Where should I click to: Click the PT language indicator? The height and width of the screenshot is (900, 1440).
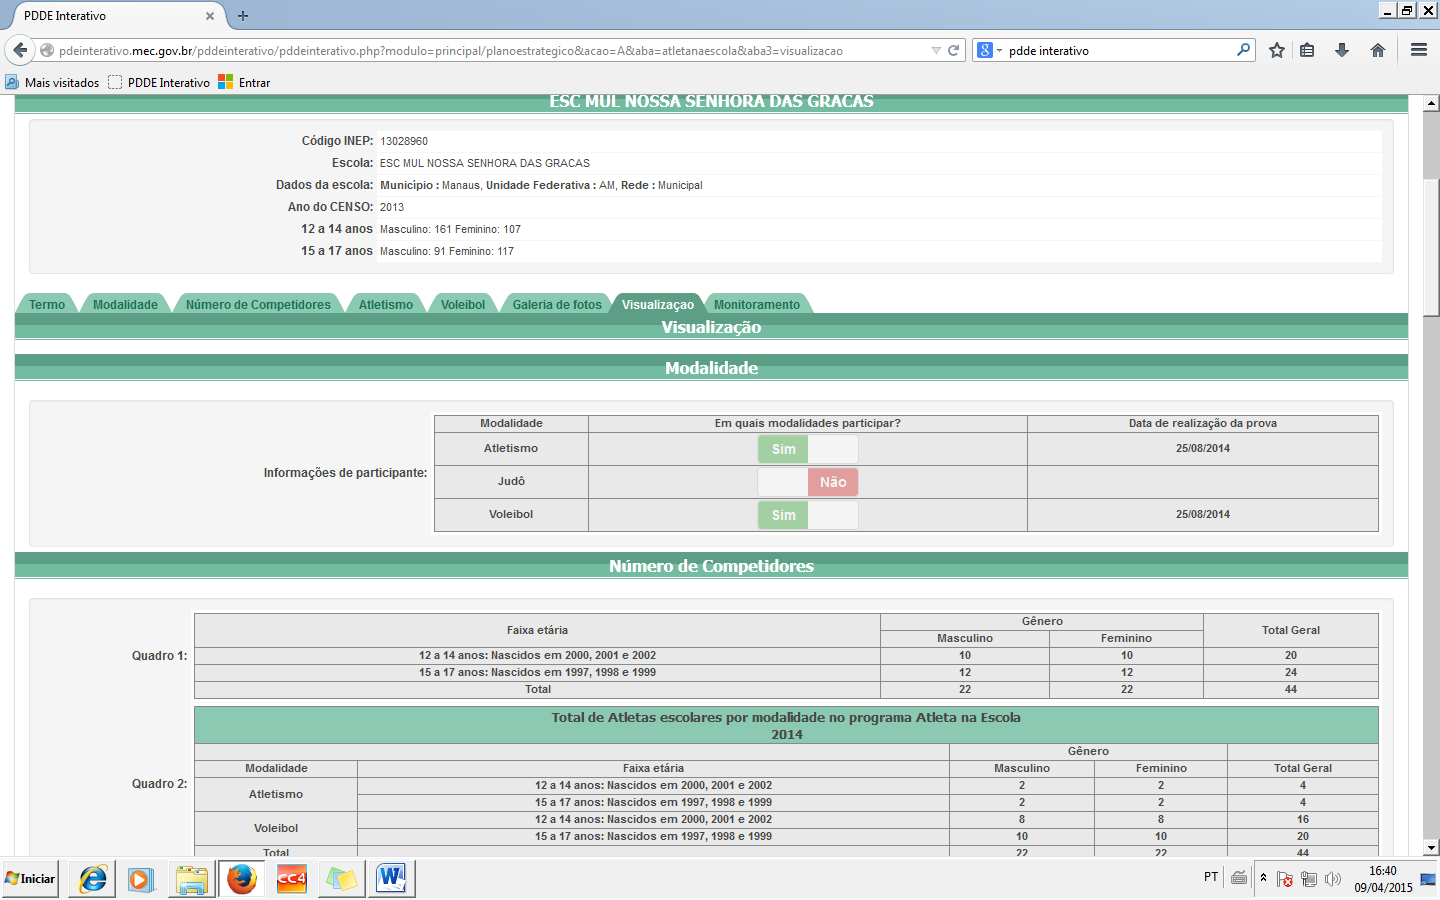click(1211, 877)
